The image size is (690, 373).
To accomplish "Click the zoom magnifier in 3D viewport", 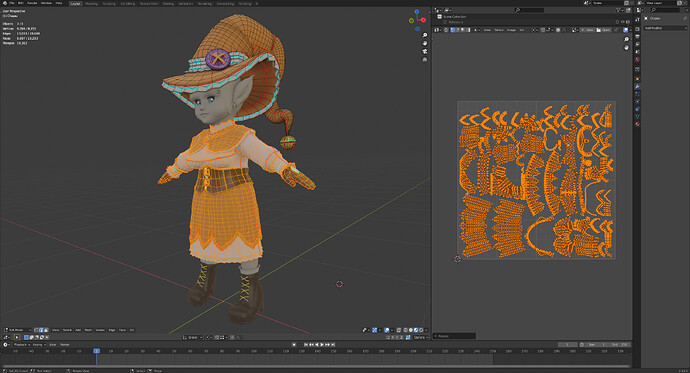I will coord(425,35).
